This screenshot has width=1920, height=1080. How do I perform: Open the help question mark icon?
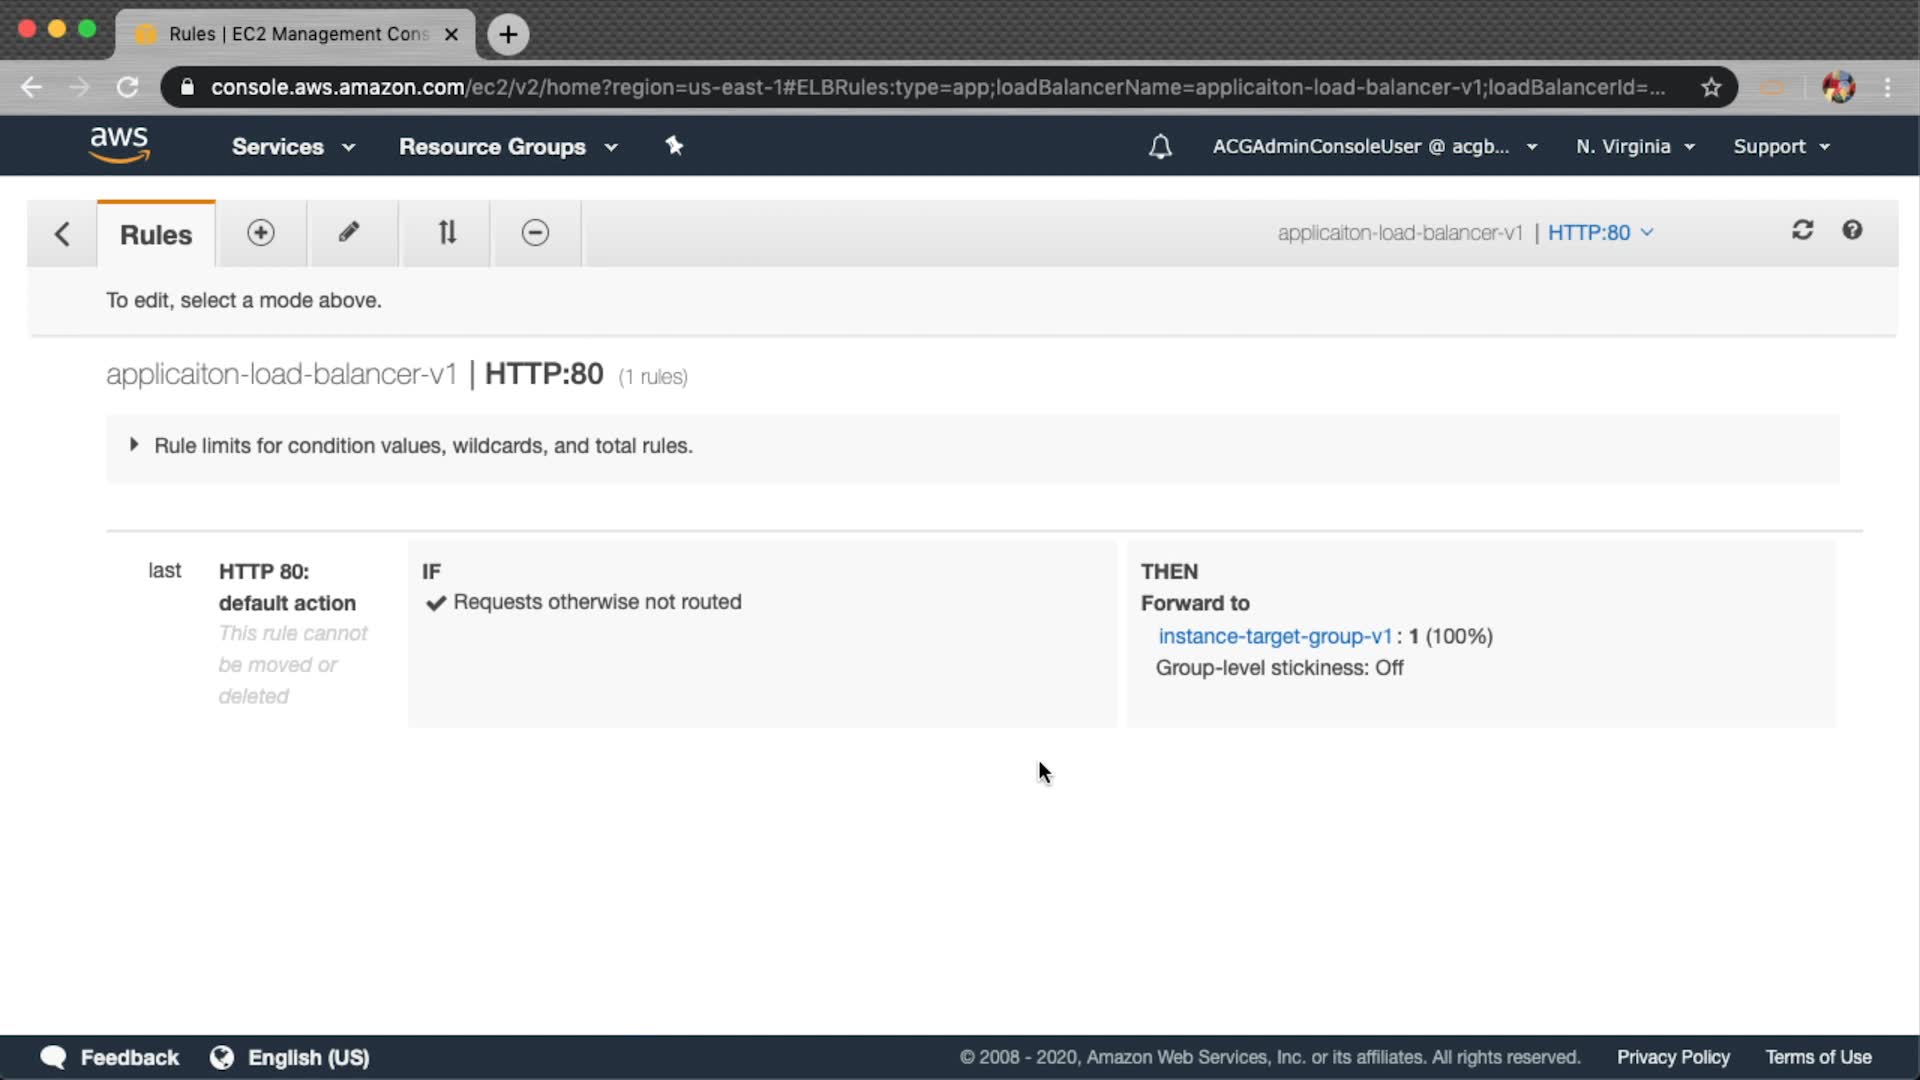[1852, 231]
